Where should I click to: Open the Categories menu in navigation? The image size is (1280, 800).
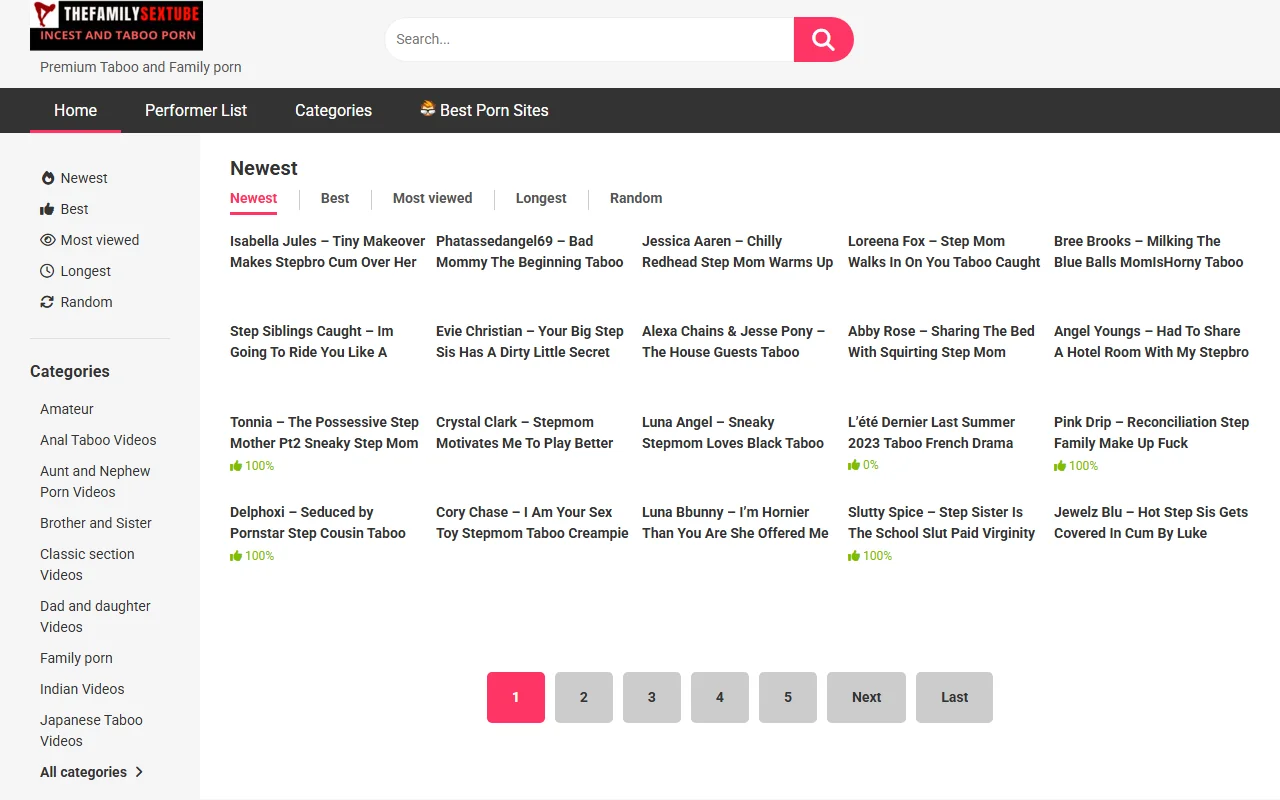pyautogui.click(x=333, y=110)
